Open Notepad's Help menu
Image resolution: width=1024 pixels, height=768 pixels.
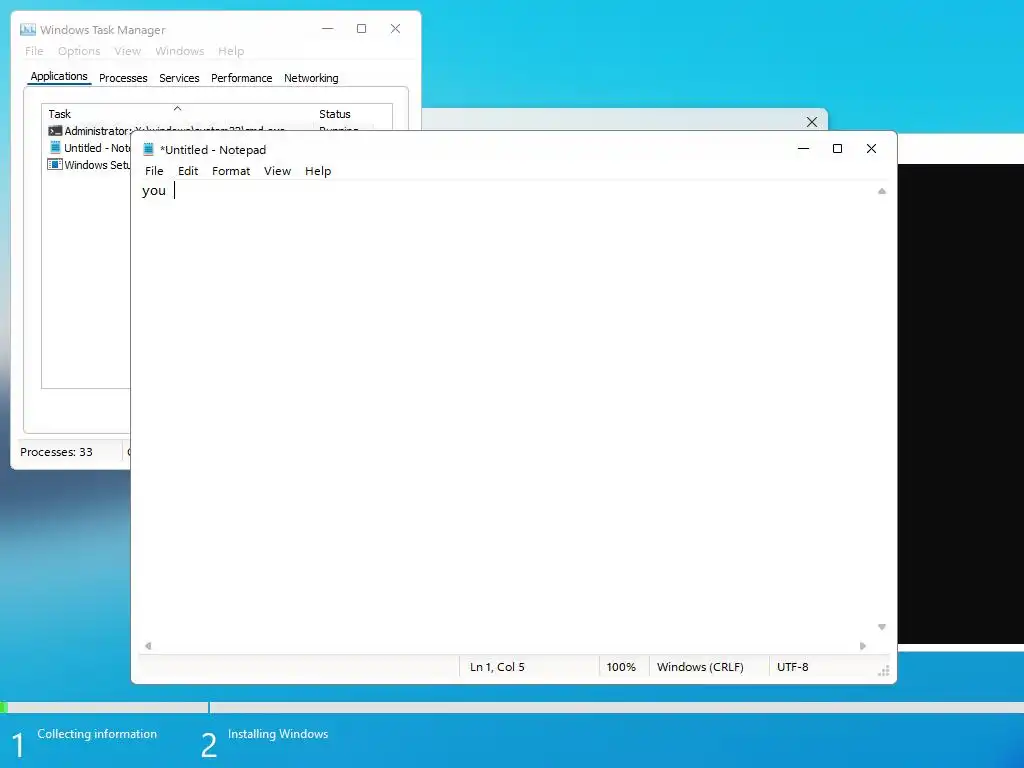tap(318, 171)
